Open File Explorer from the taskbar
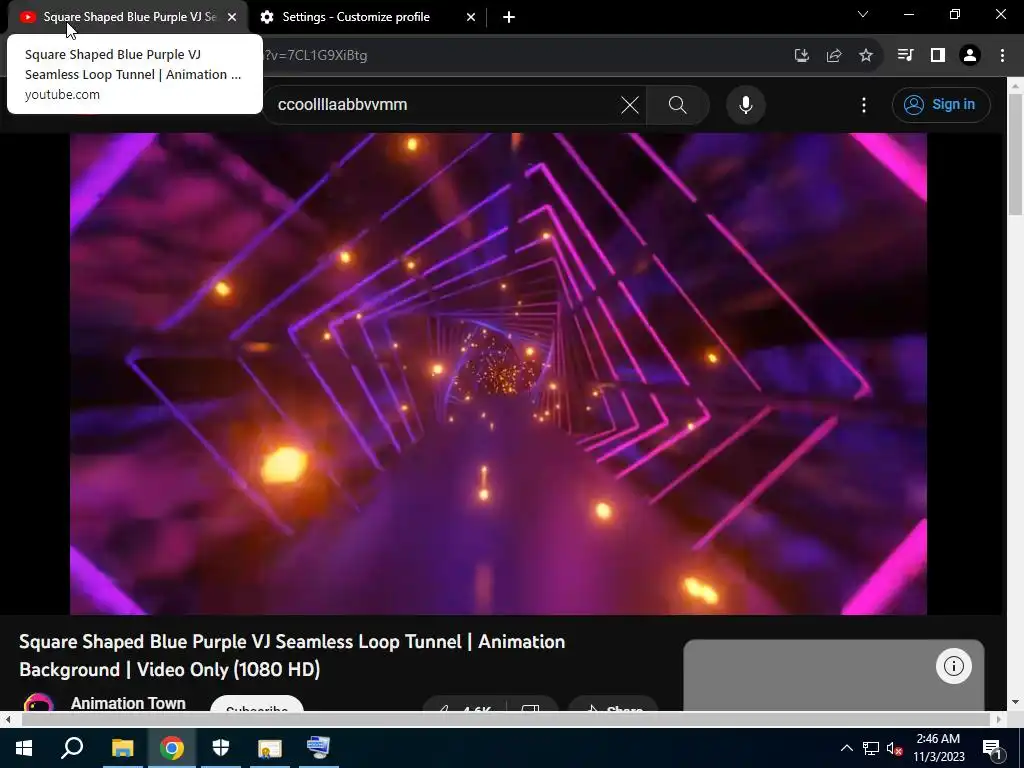1024x768 pixels. (x=122, y=748)
